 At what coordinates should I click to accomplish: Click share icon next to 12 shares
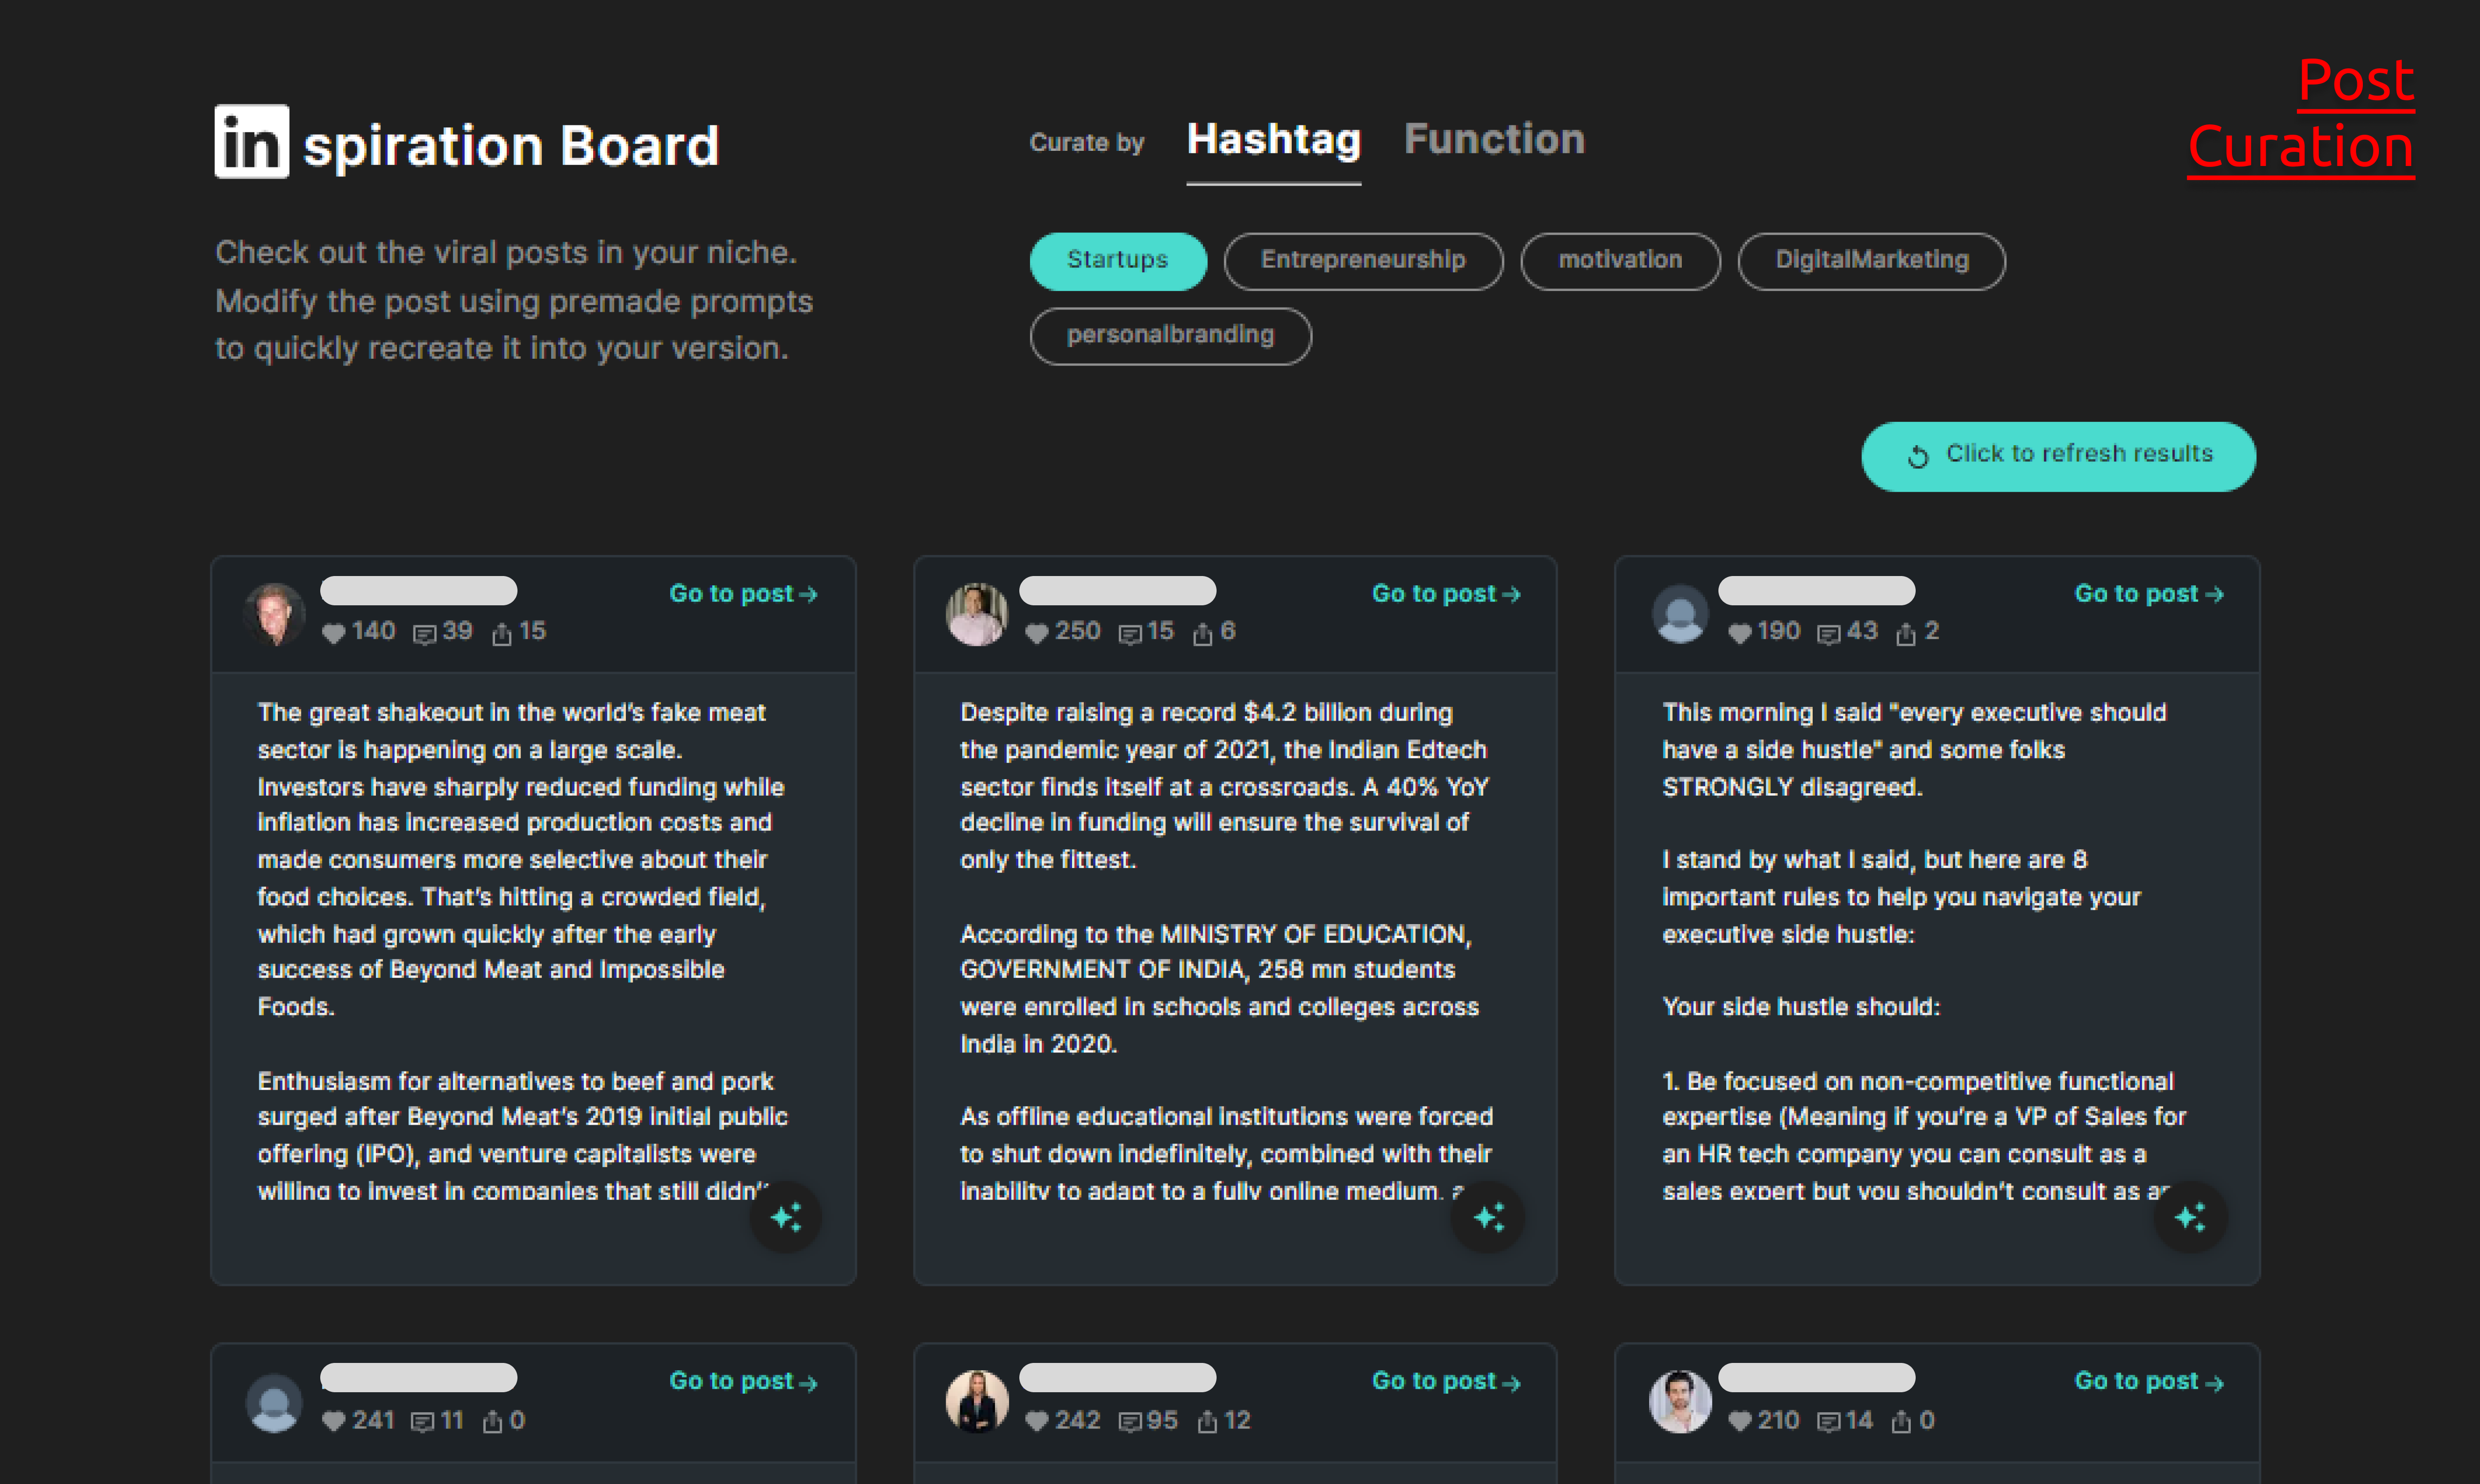pos(1207,1421)
